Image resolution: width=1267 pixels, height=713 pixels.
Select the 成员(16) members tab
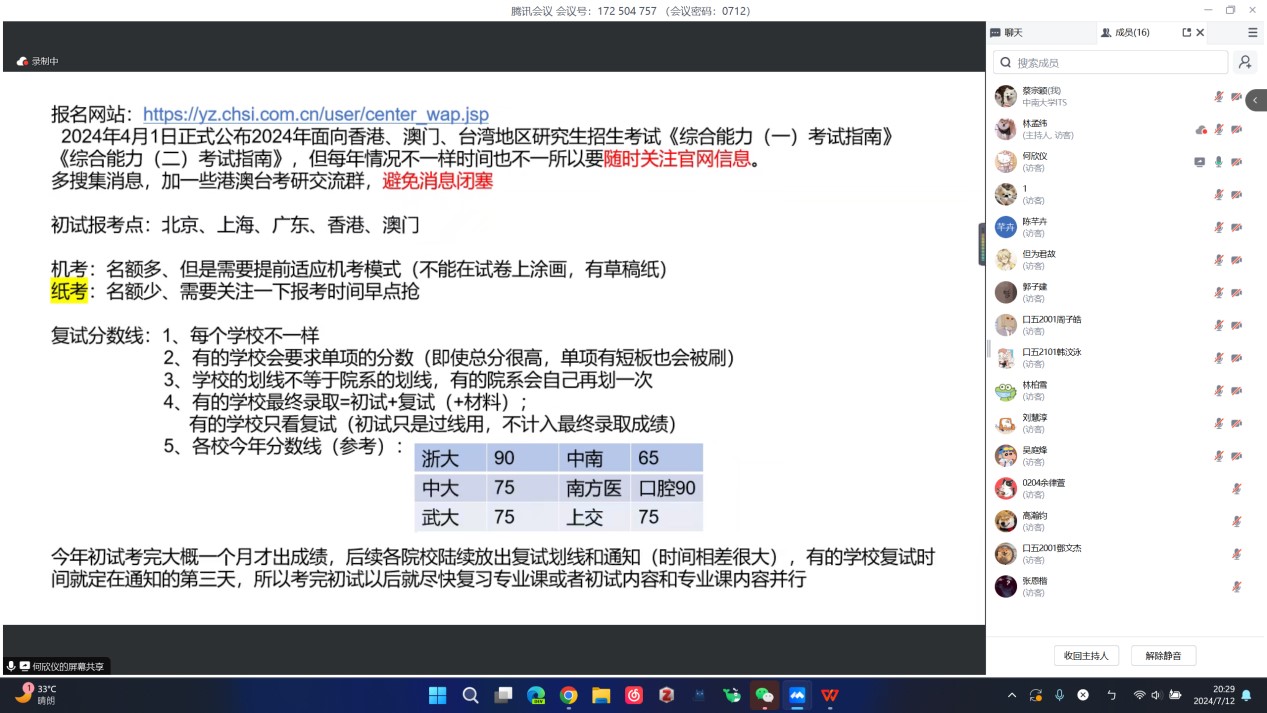tap(1126, 33)
